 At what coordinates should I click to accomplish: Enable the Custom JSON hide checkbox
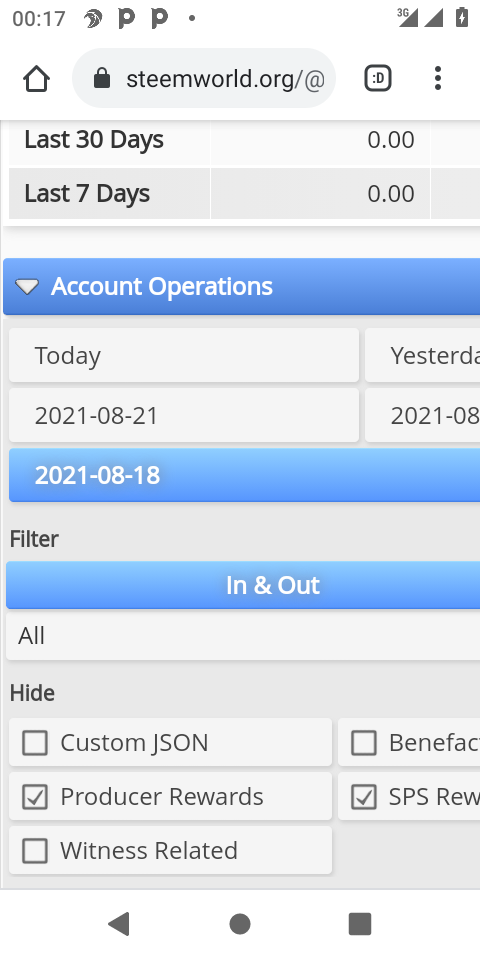click(35, 743)
